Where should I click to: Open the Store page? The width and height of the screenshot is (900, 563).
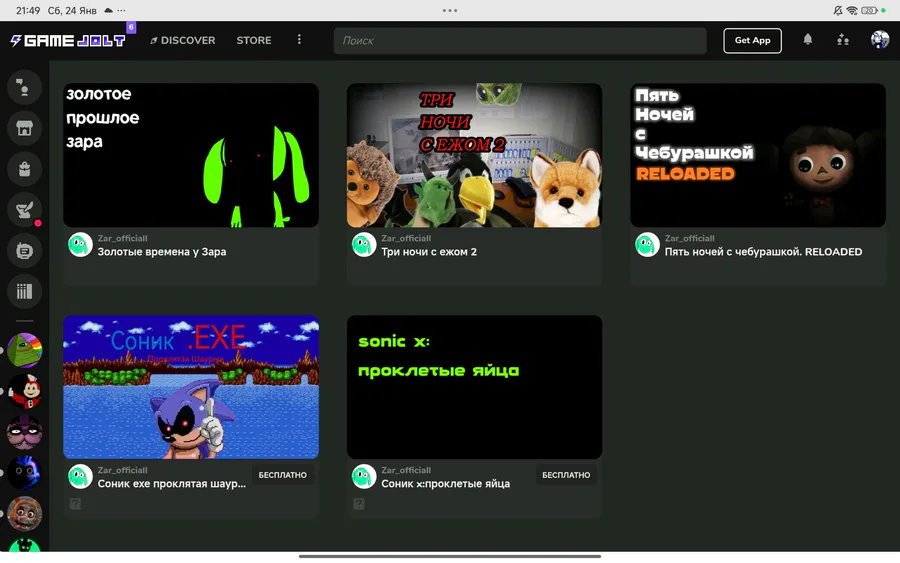click(x=254, y=40)
